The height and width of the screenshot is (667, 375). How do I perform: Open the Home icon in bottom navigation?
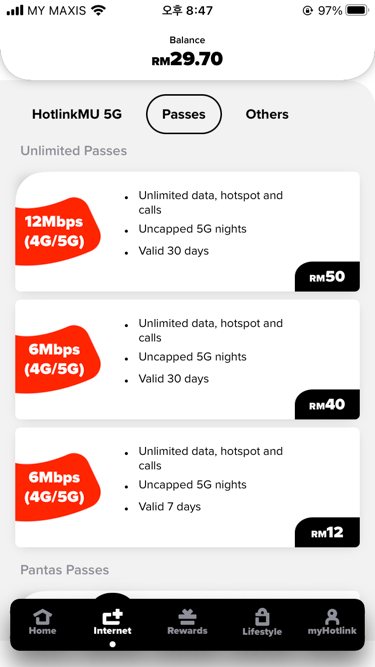click(x=42, y=617)
